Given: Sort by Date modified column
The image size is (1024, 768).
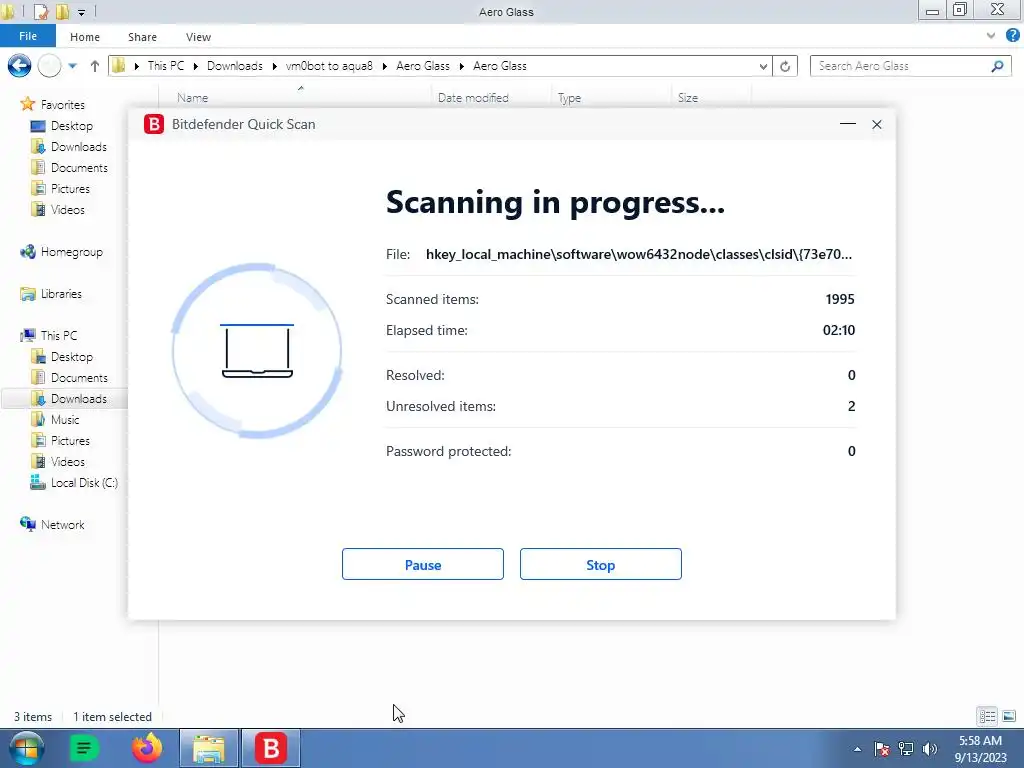Looking at the screenshot, I should point(473,98).
